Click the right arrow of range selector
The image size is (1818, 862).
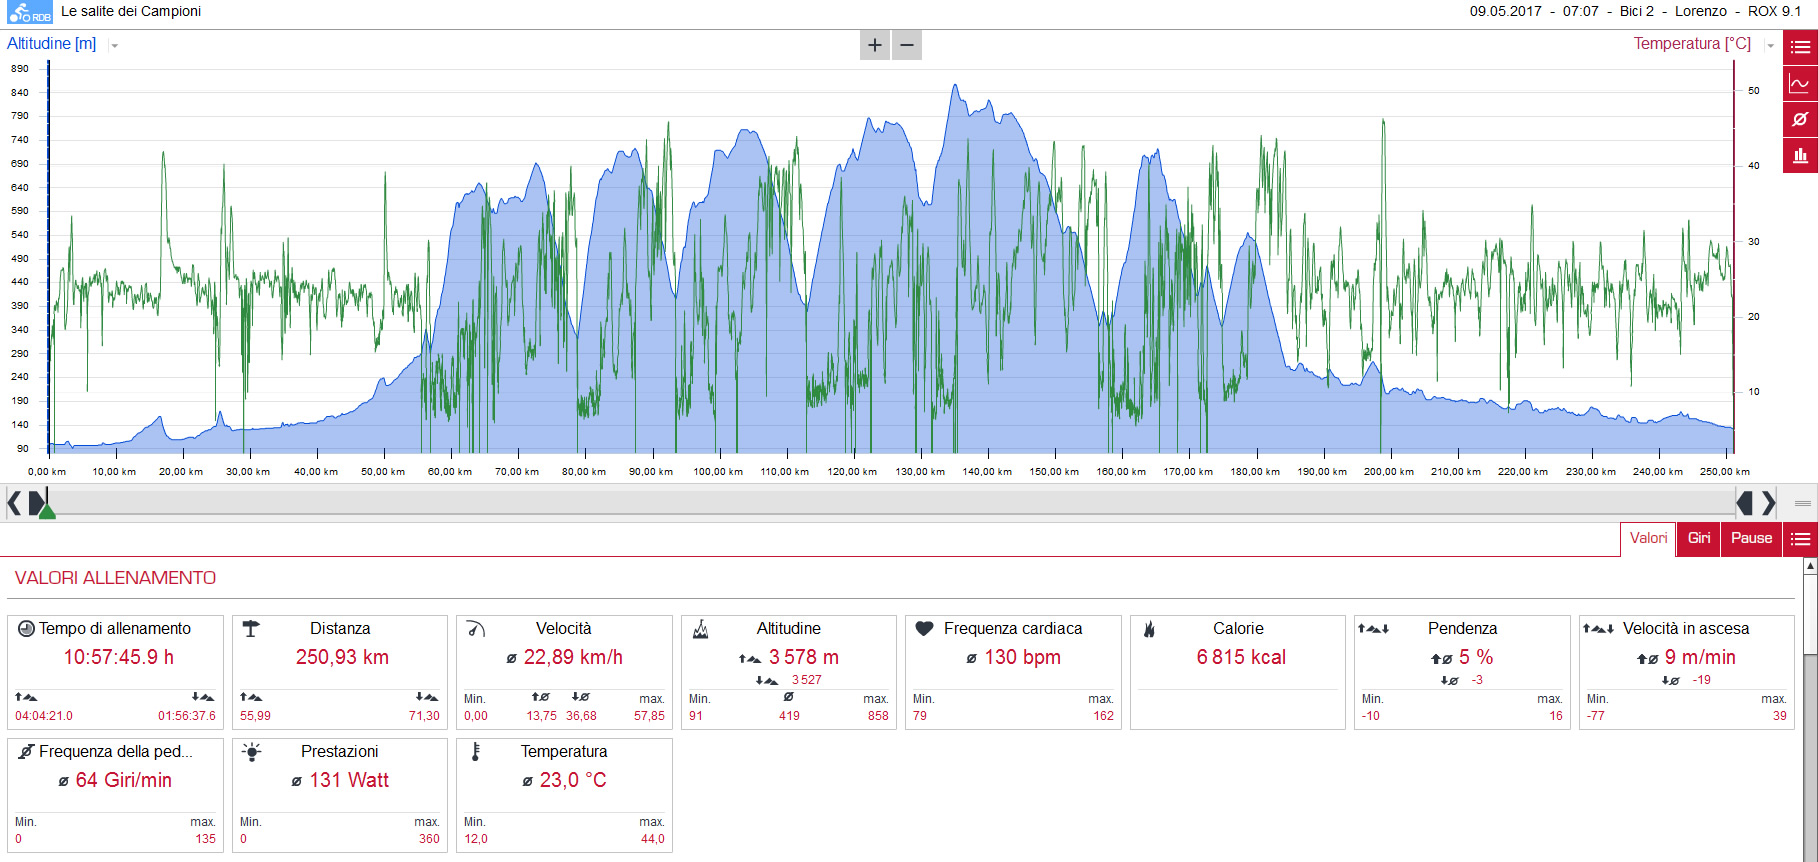click(x=1768, y=502)
